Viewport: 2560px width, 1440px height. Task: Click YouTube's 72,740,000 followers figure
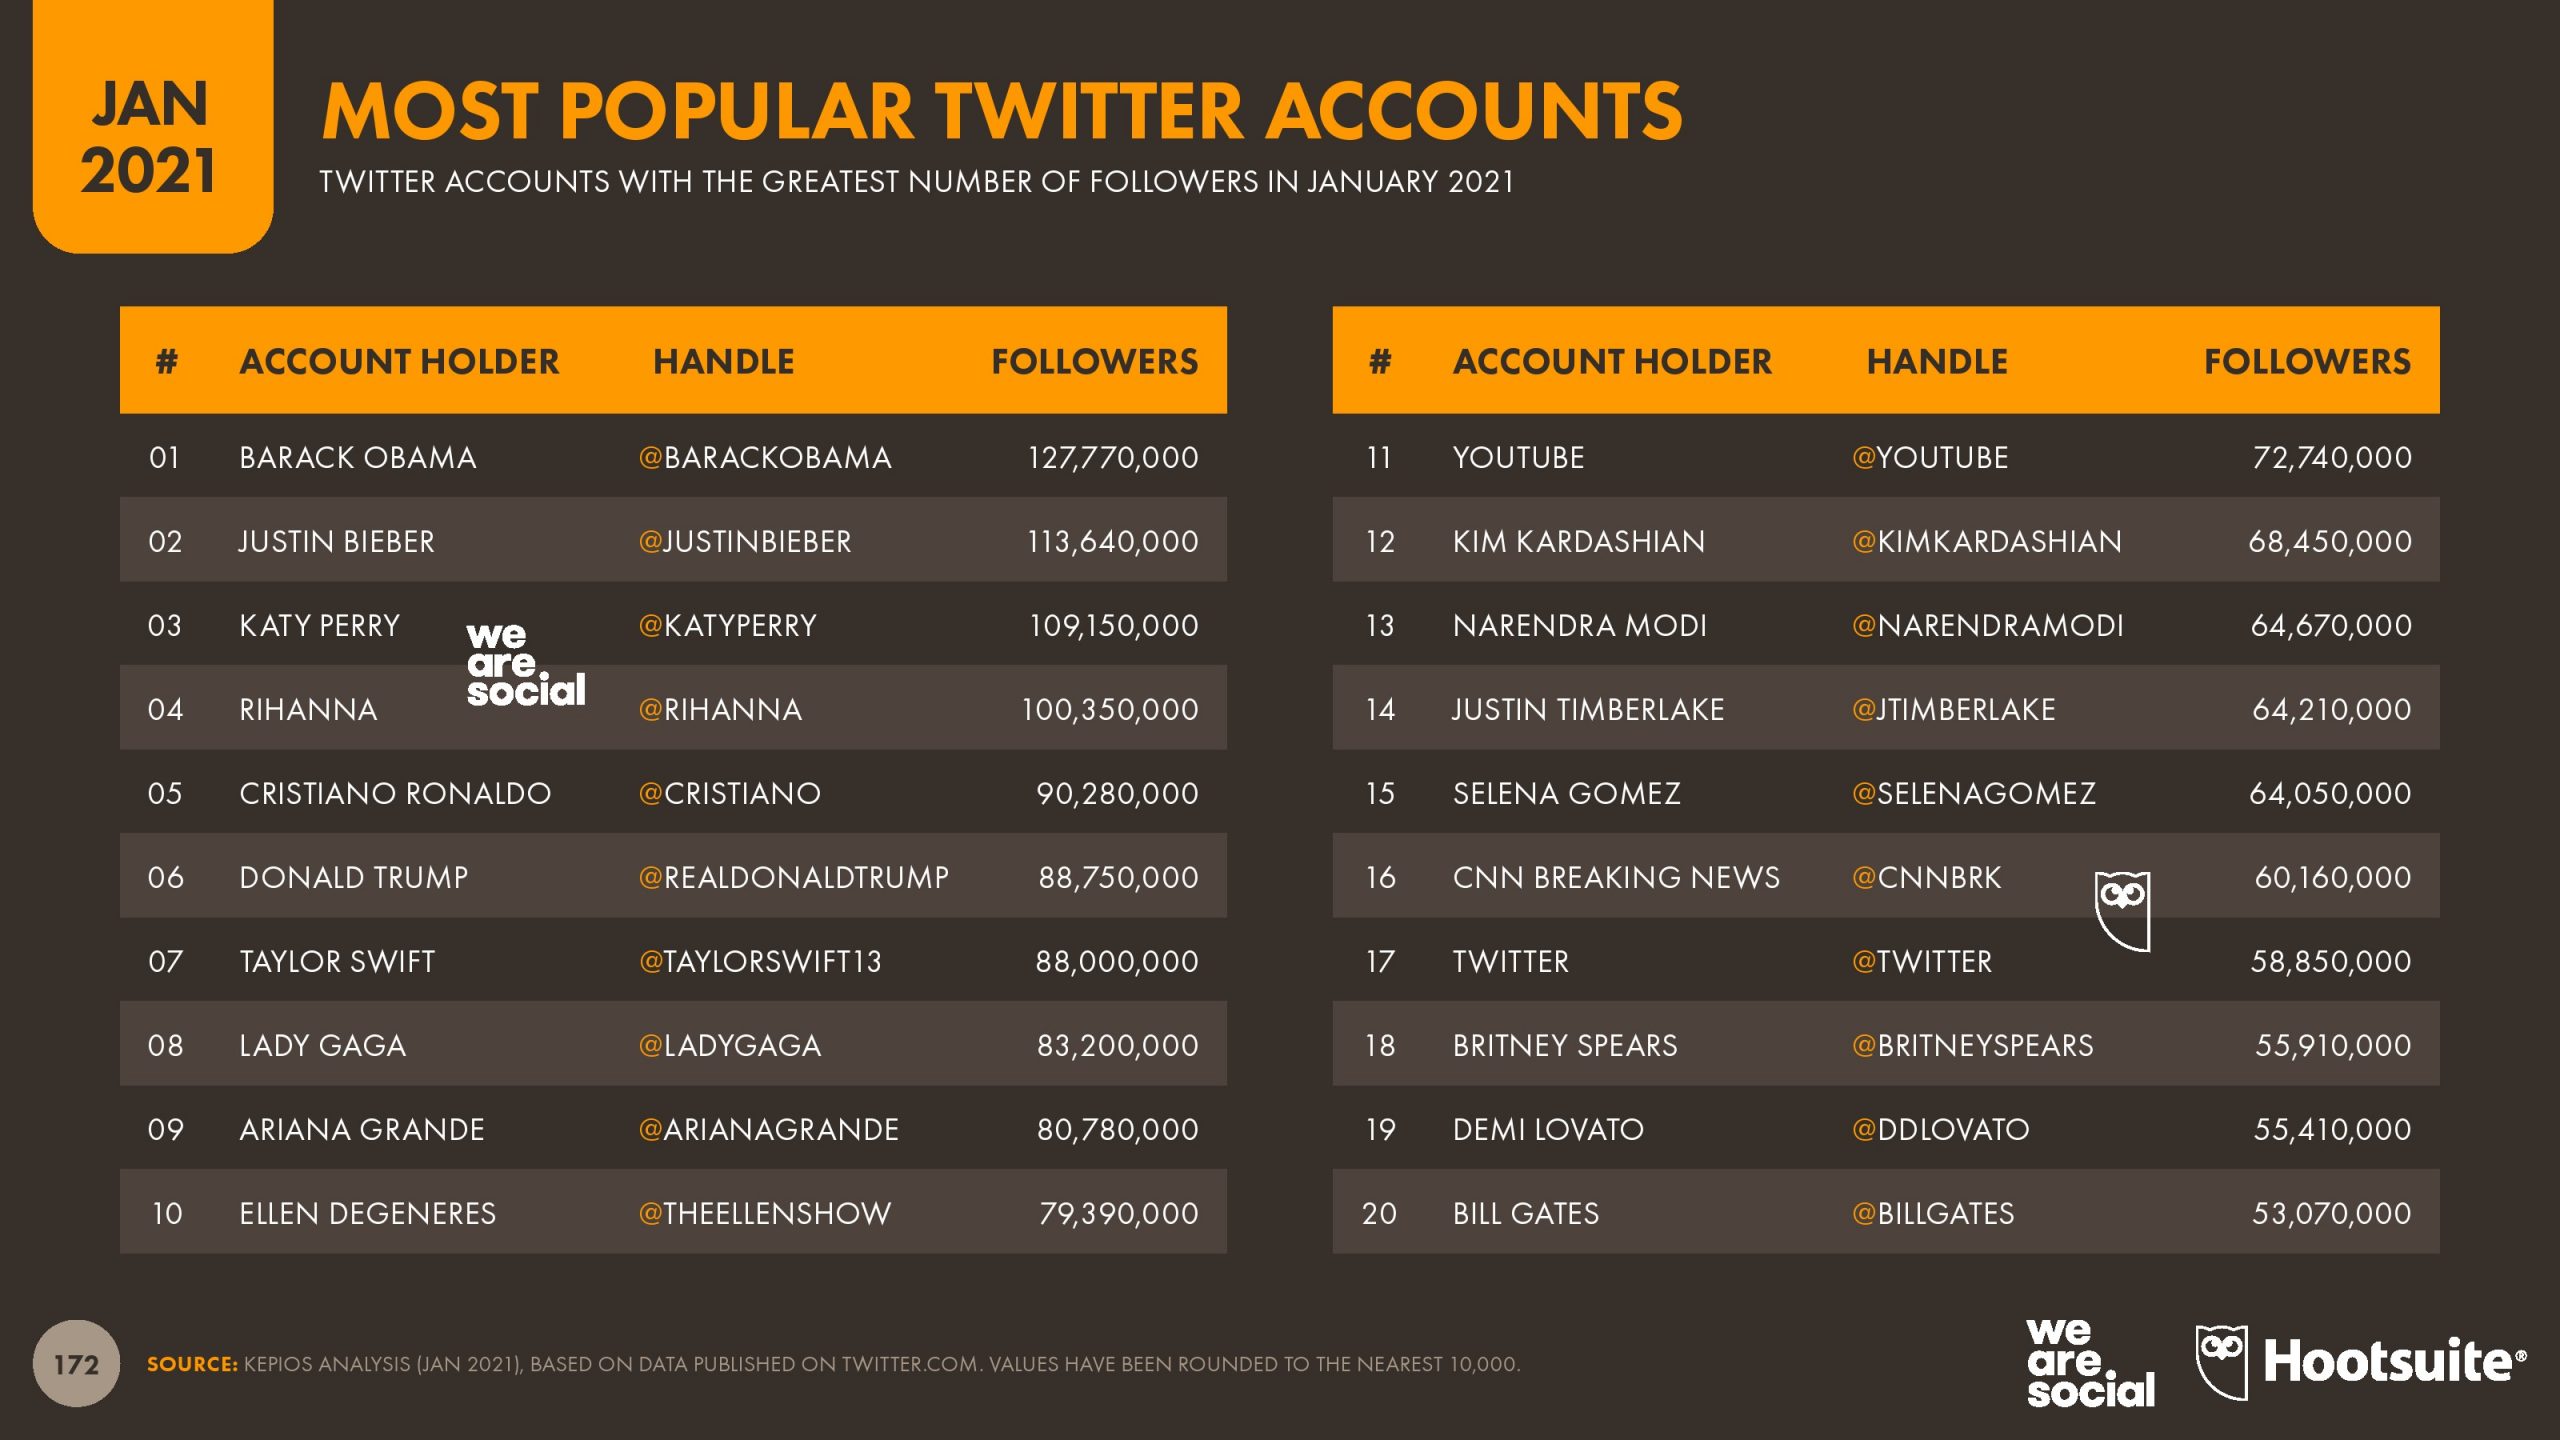(2331, 457)
